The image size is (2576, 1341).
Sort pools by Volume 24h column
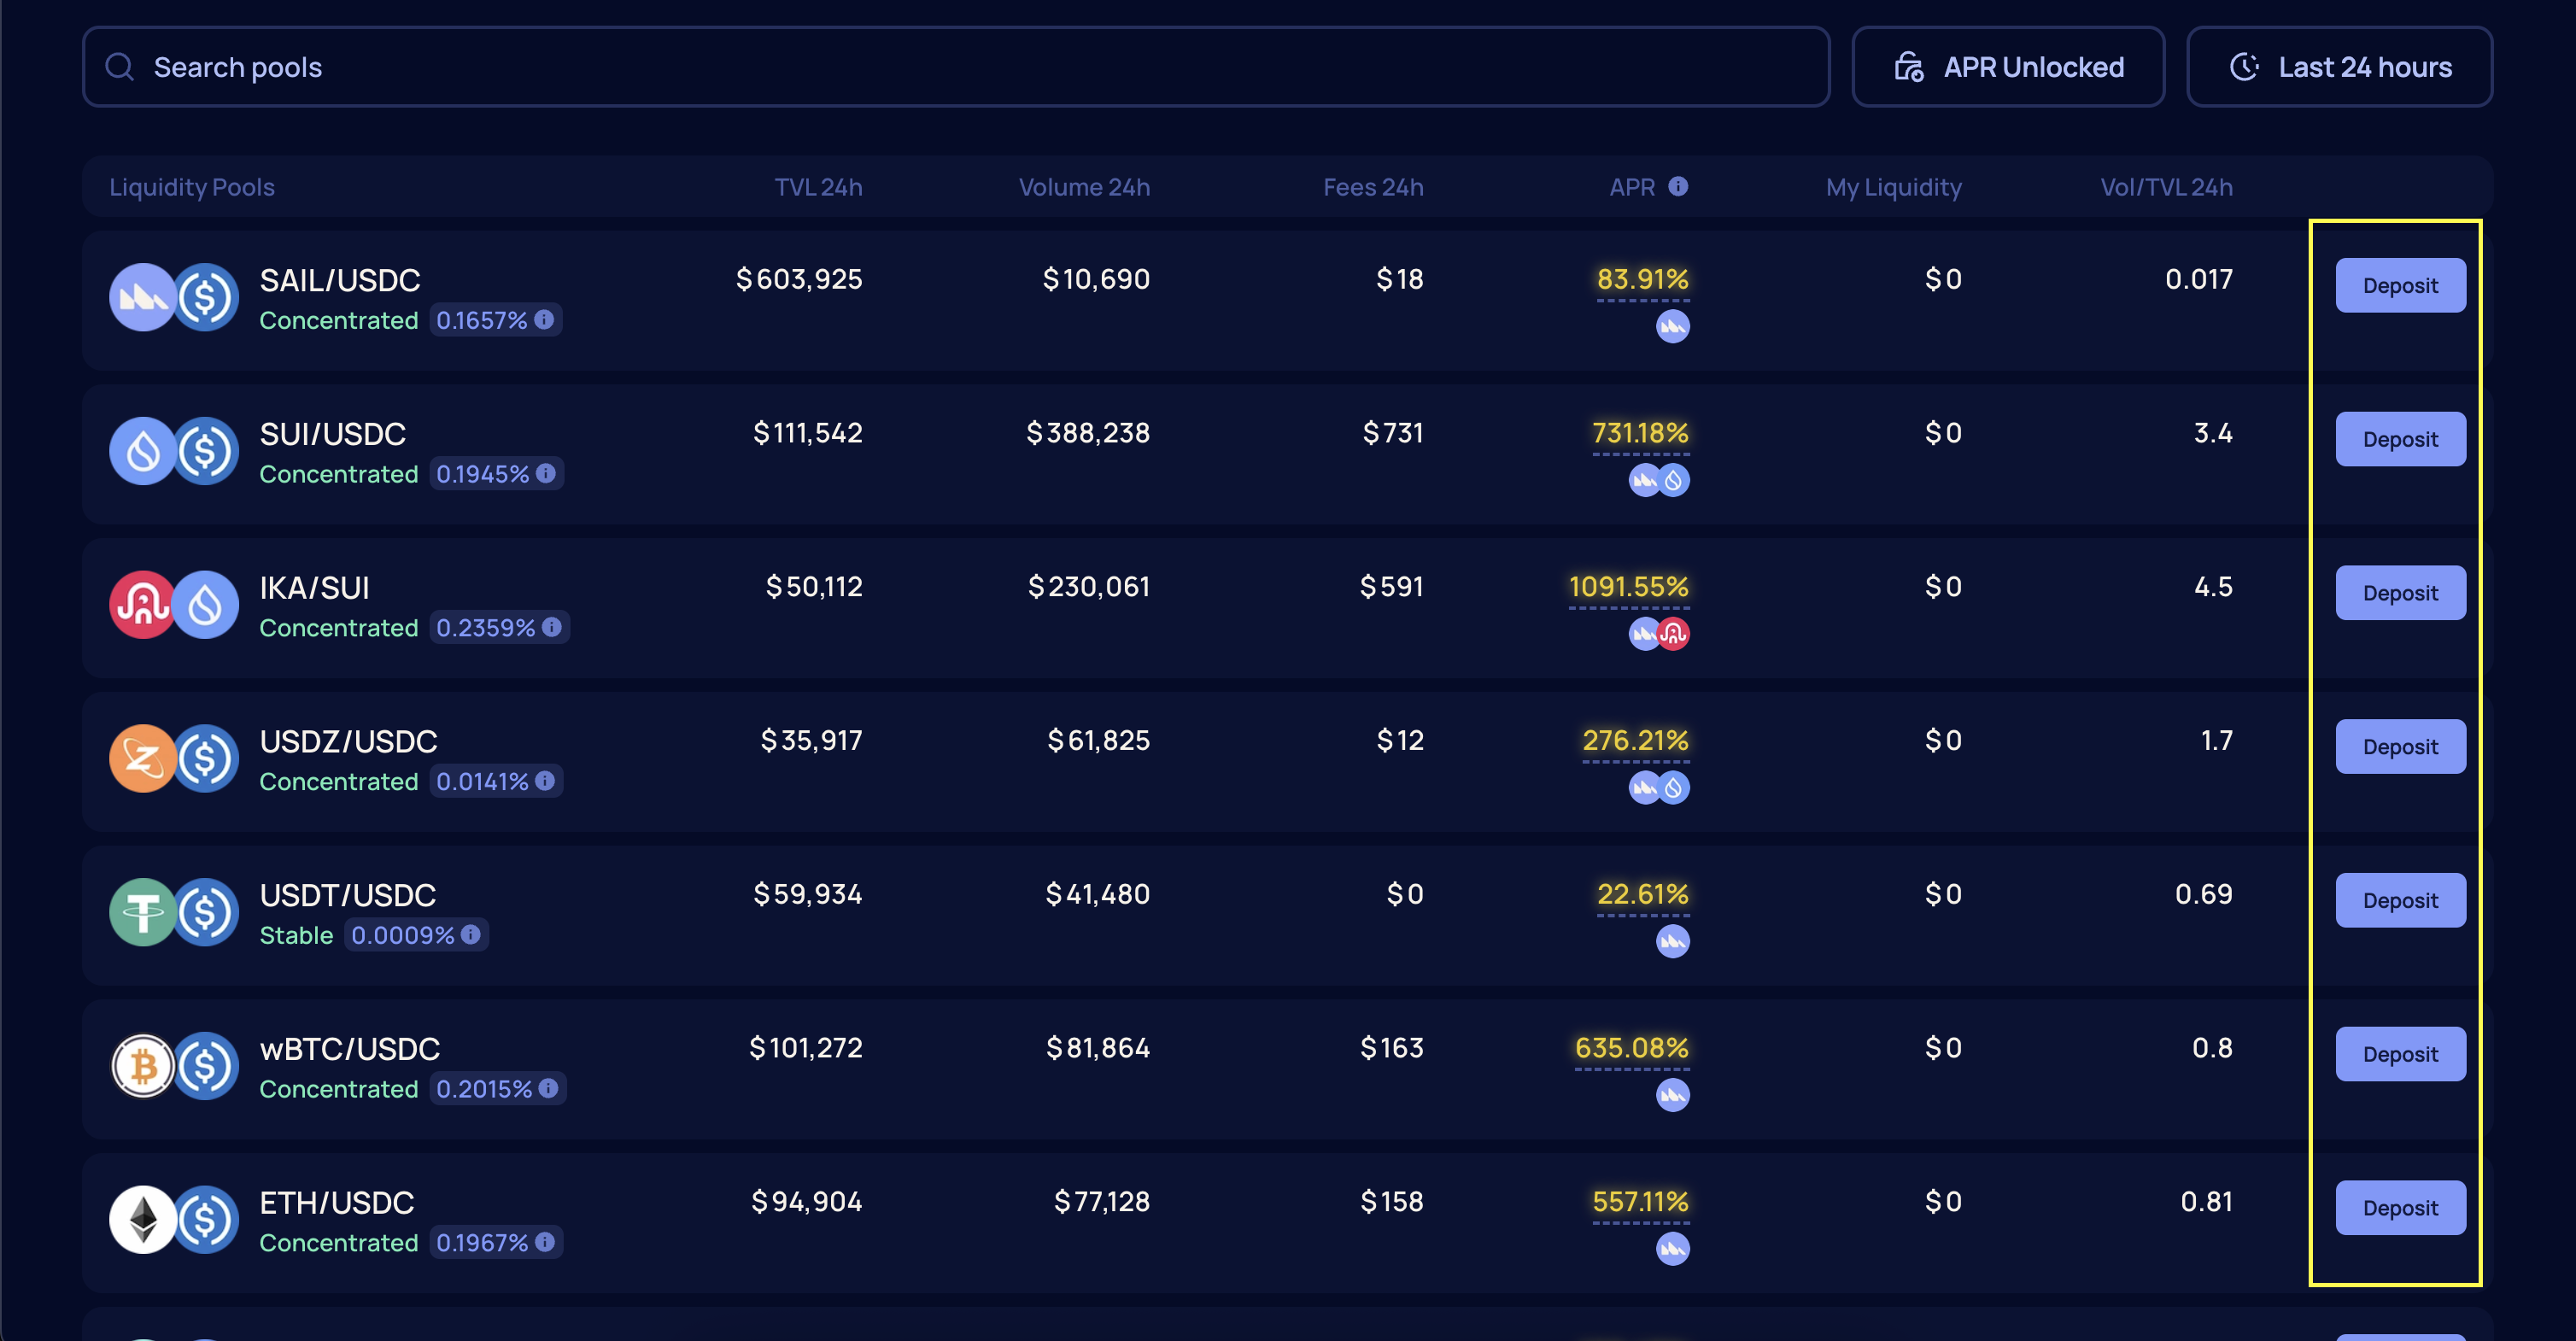click(x=1084, y=187)
